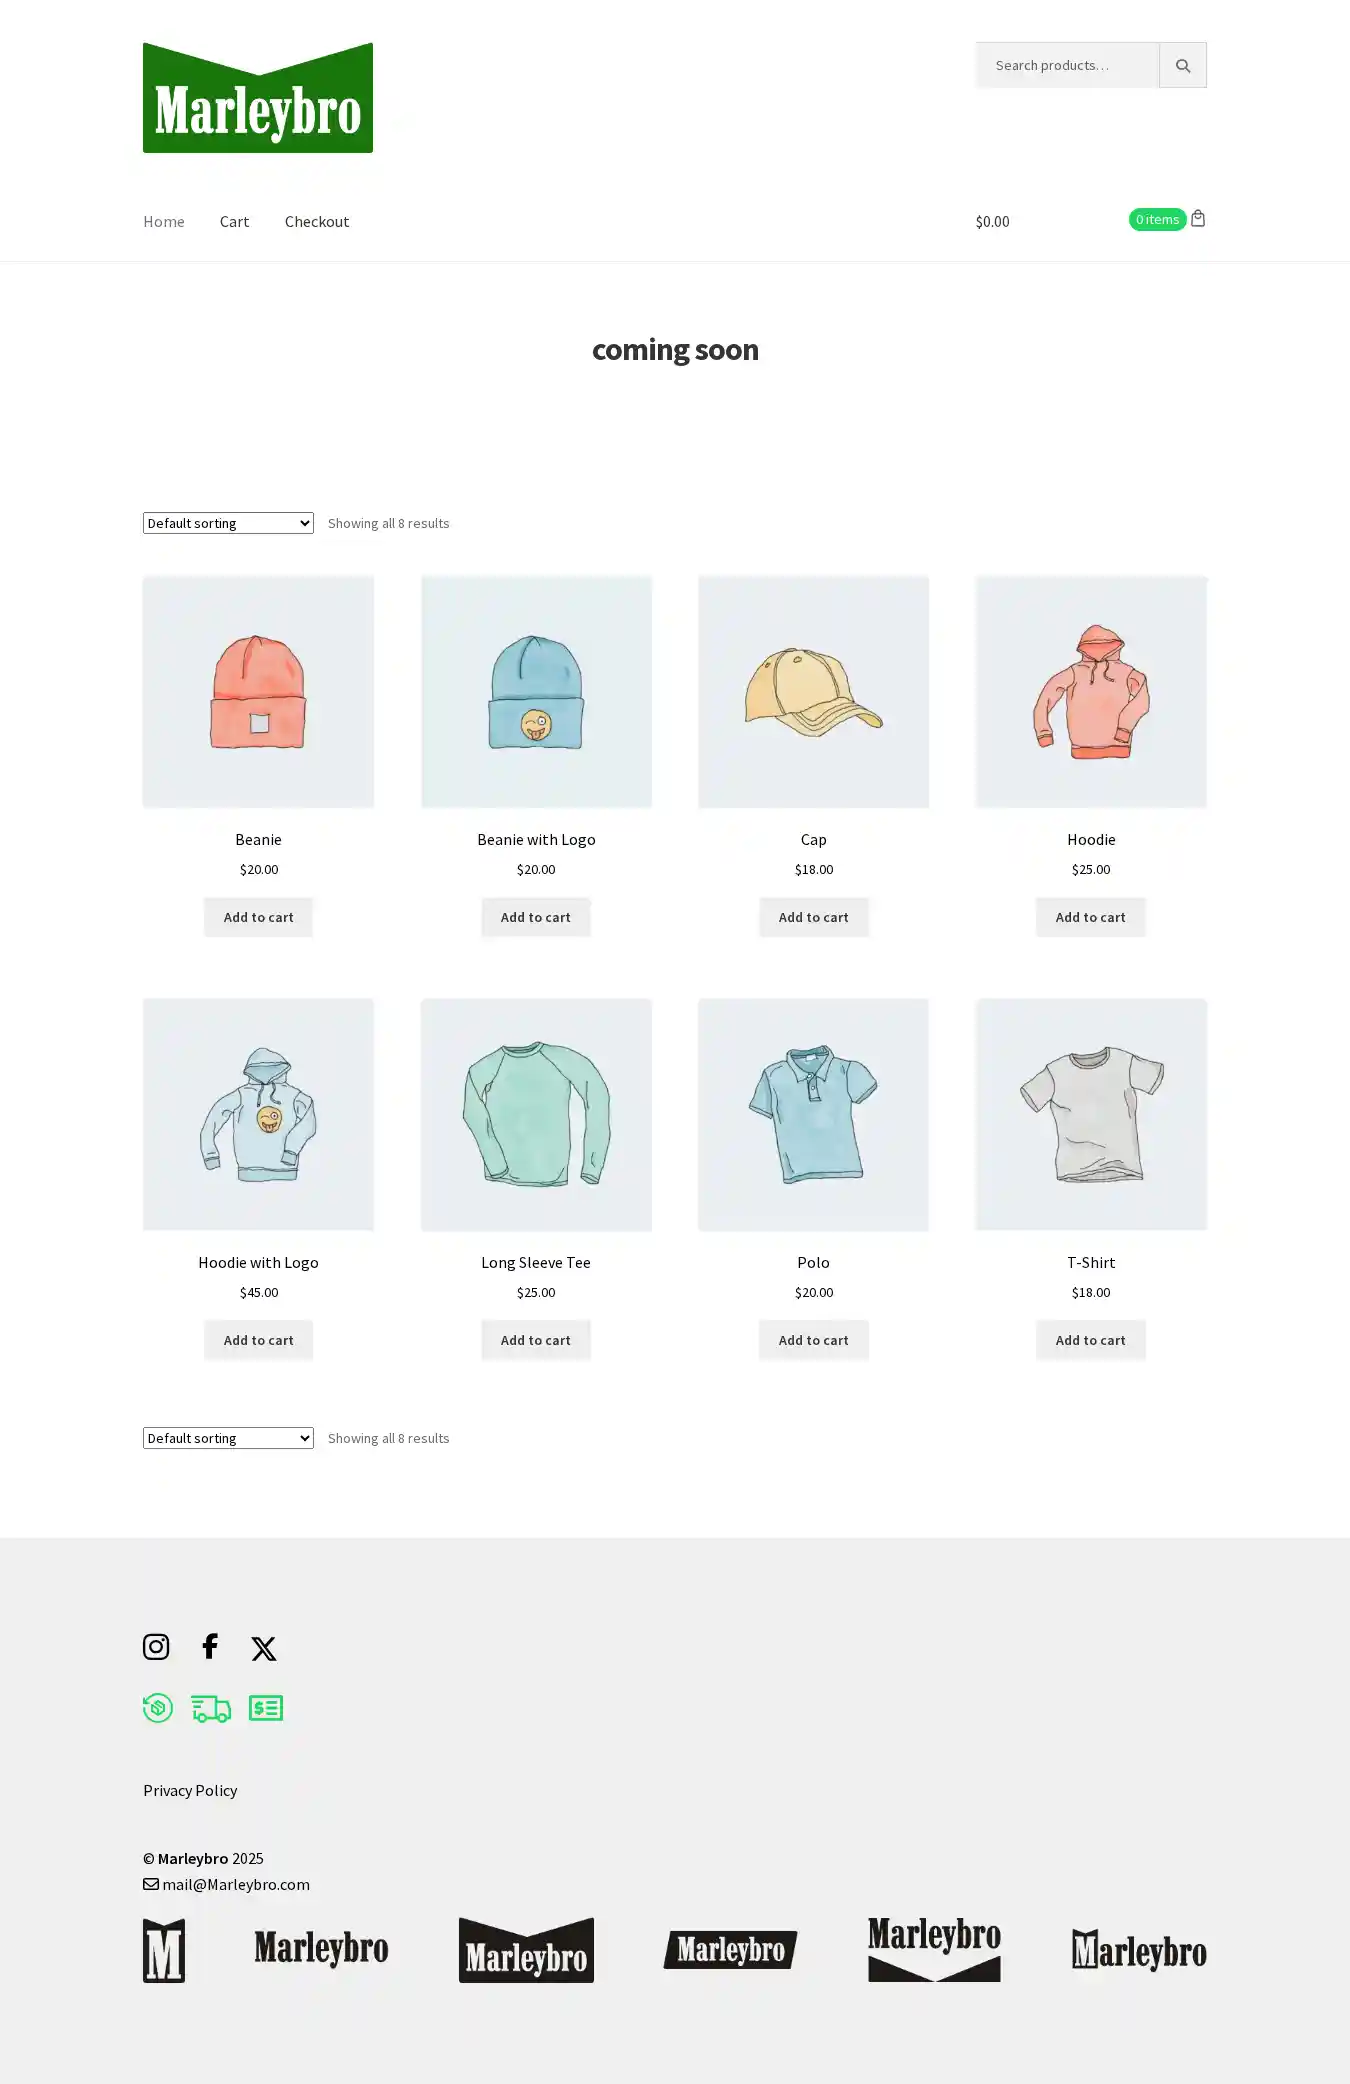The height and width of the screenshot is (2084, 1350).
Task: Open the X (Twitter) social icon
Action: (264, 1648)
